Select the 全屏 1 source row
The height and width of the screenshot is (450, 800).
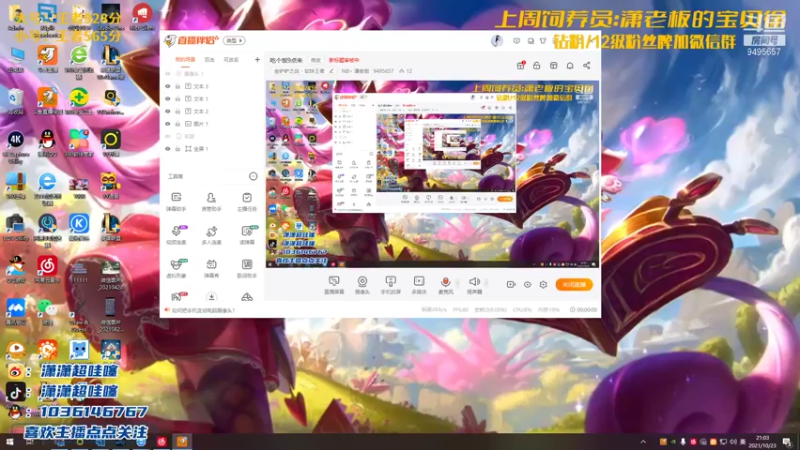[x=212, y=148]
